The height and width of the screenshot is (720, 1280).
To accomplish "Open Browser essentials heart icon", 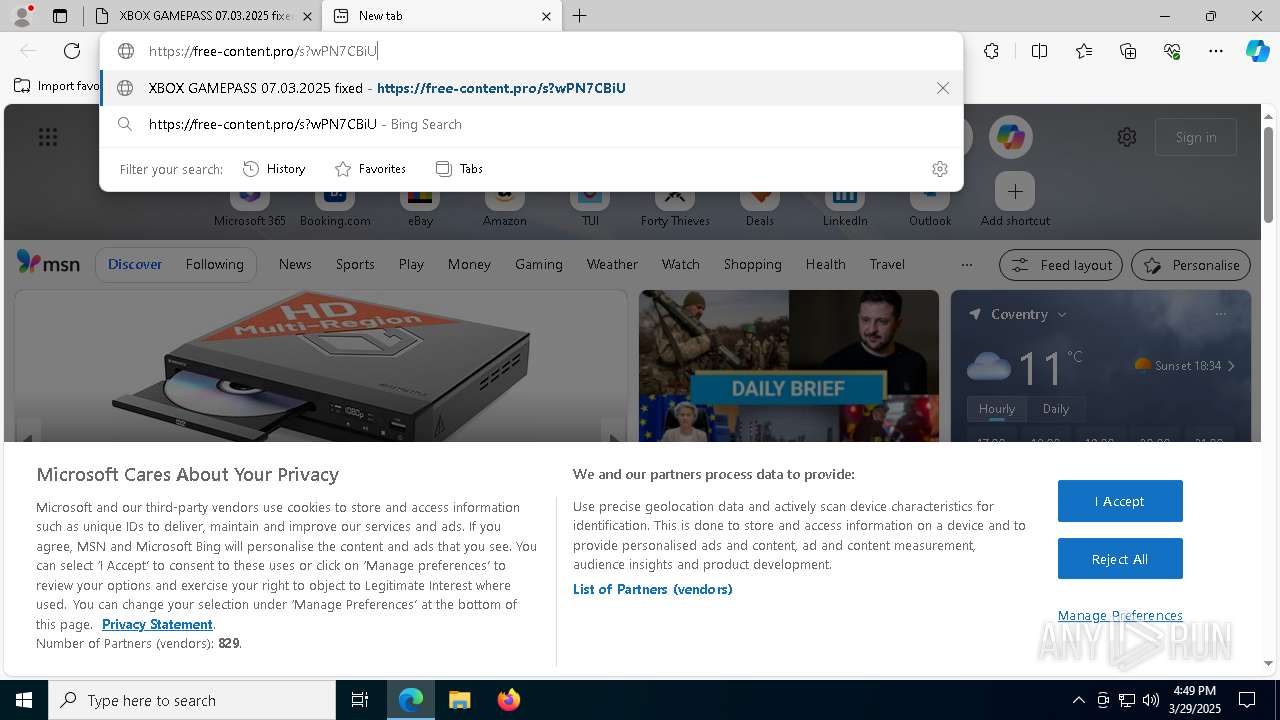I will click(1172, 51).
